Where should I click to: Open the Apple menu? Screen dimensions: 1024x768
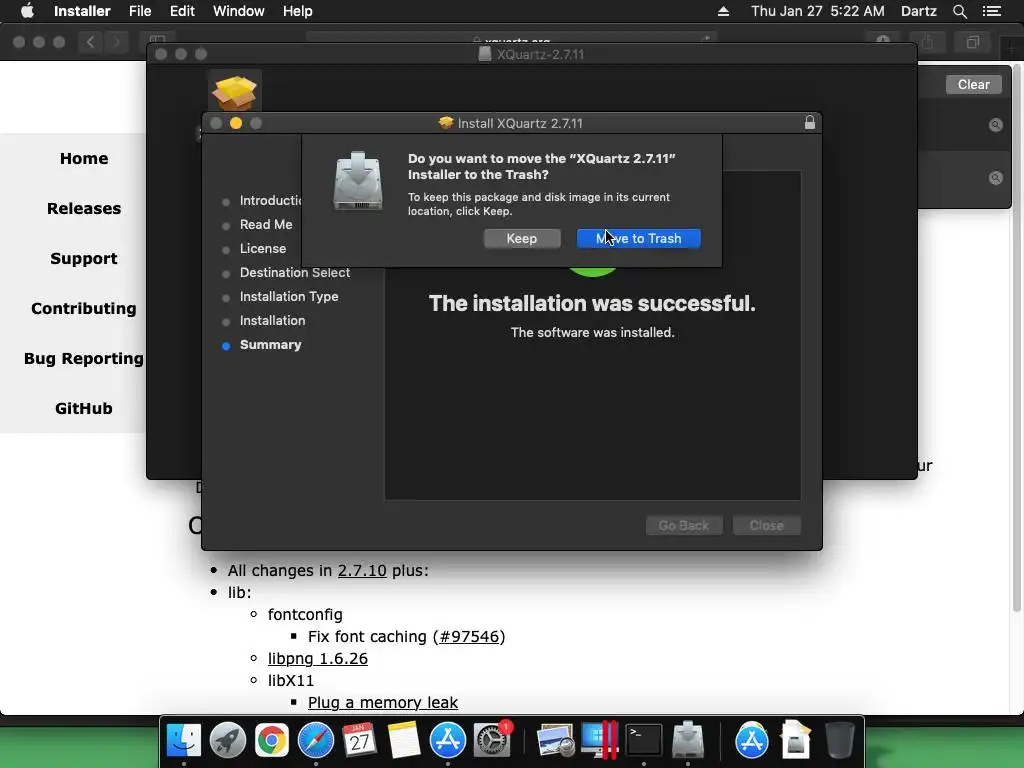click(27, 11)
